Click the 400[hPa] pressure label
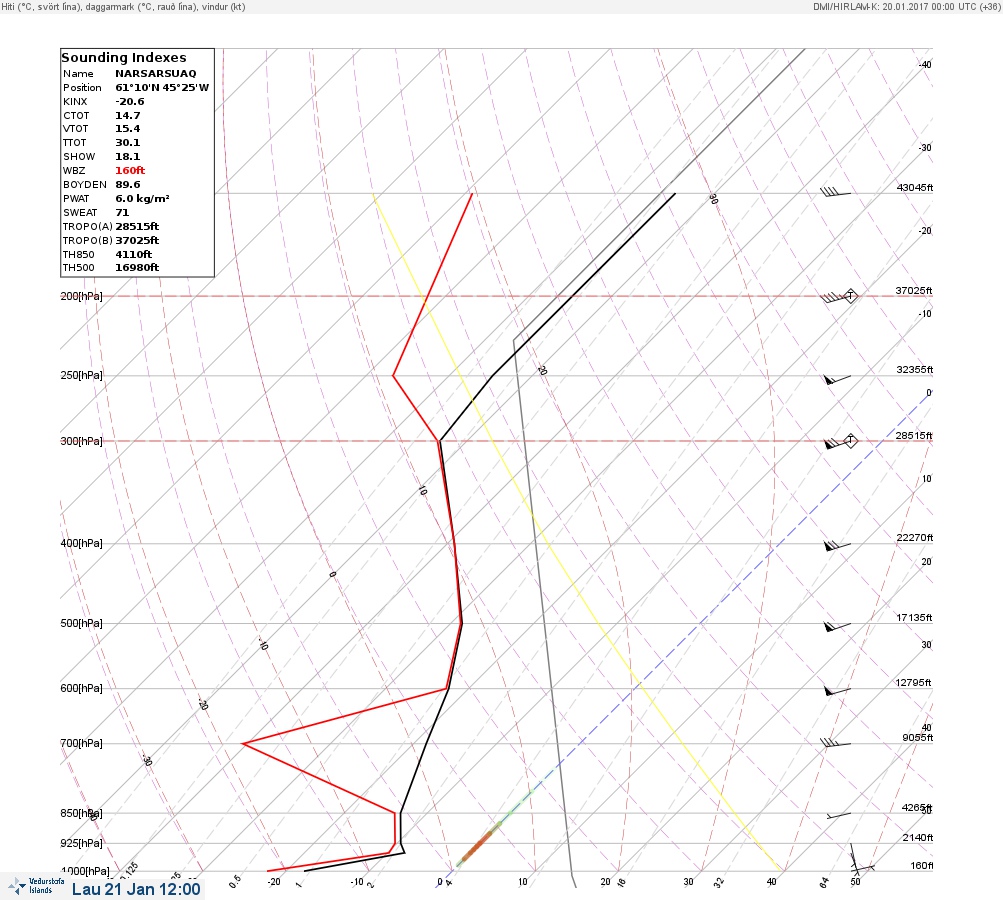The image size is (1003, 900). 81,544
